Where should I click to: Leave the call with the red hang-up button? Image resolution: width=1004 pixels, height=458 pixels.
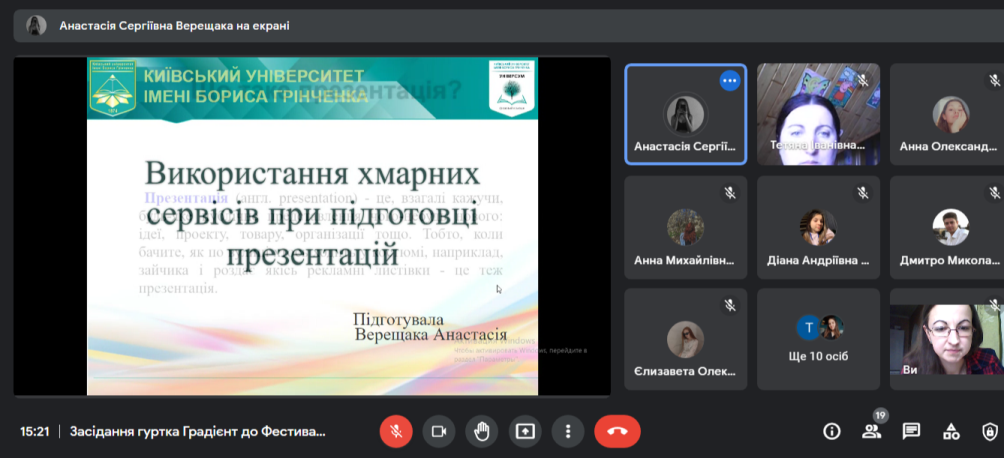(x=617, y=431)
